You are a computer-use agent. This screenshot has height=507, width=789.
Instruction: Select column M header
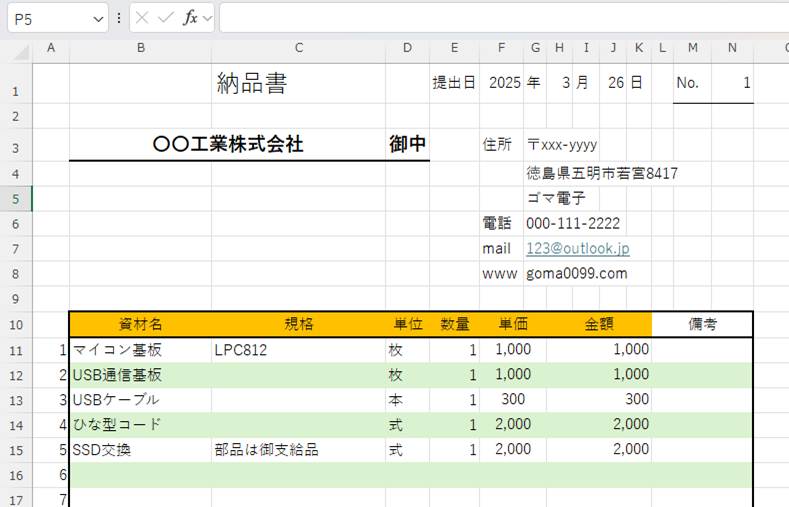692,48
